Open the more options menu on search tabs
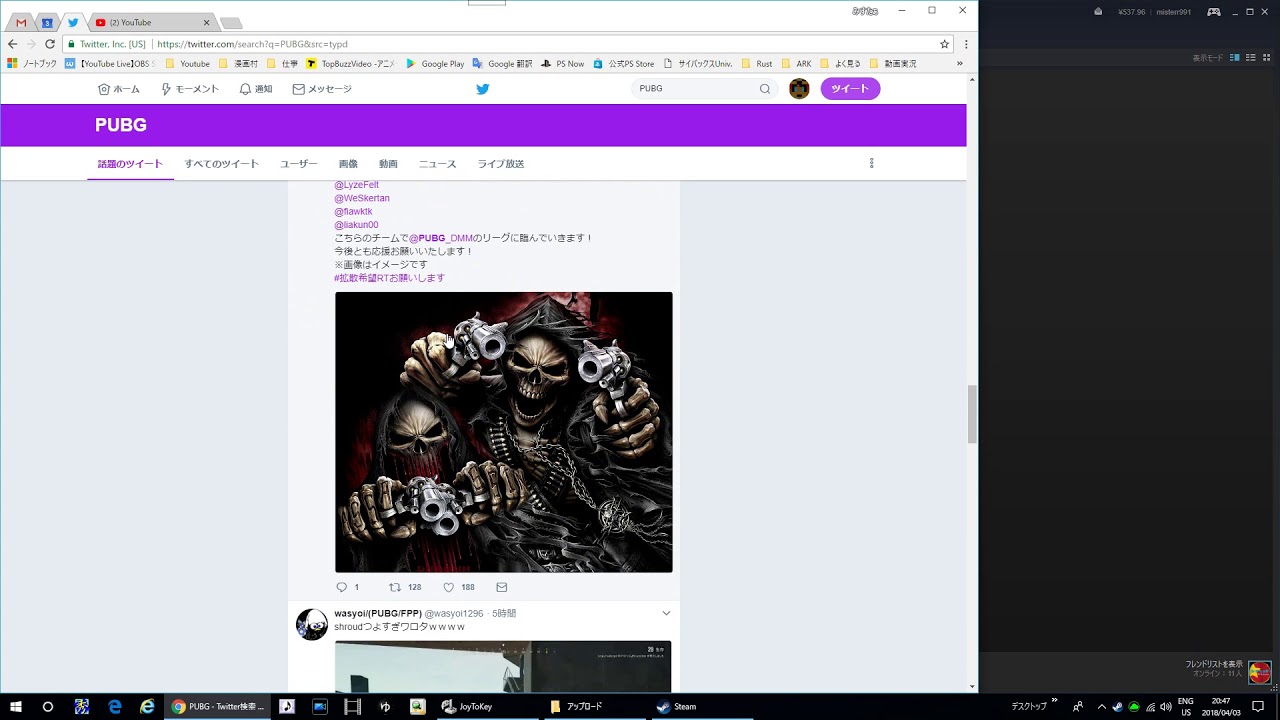Screen dimensions: 1280x720 coord(871,163)
